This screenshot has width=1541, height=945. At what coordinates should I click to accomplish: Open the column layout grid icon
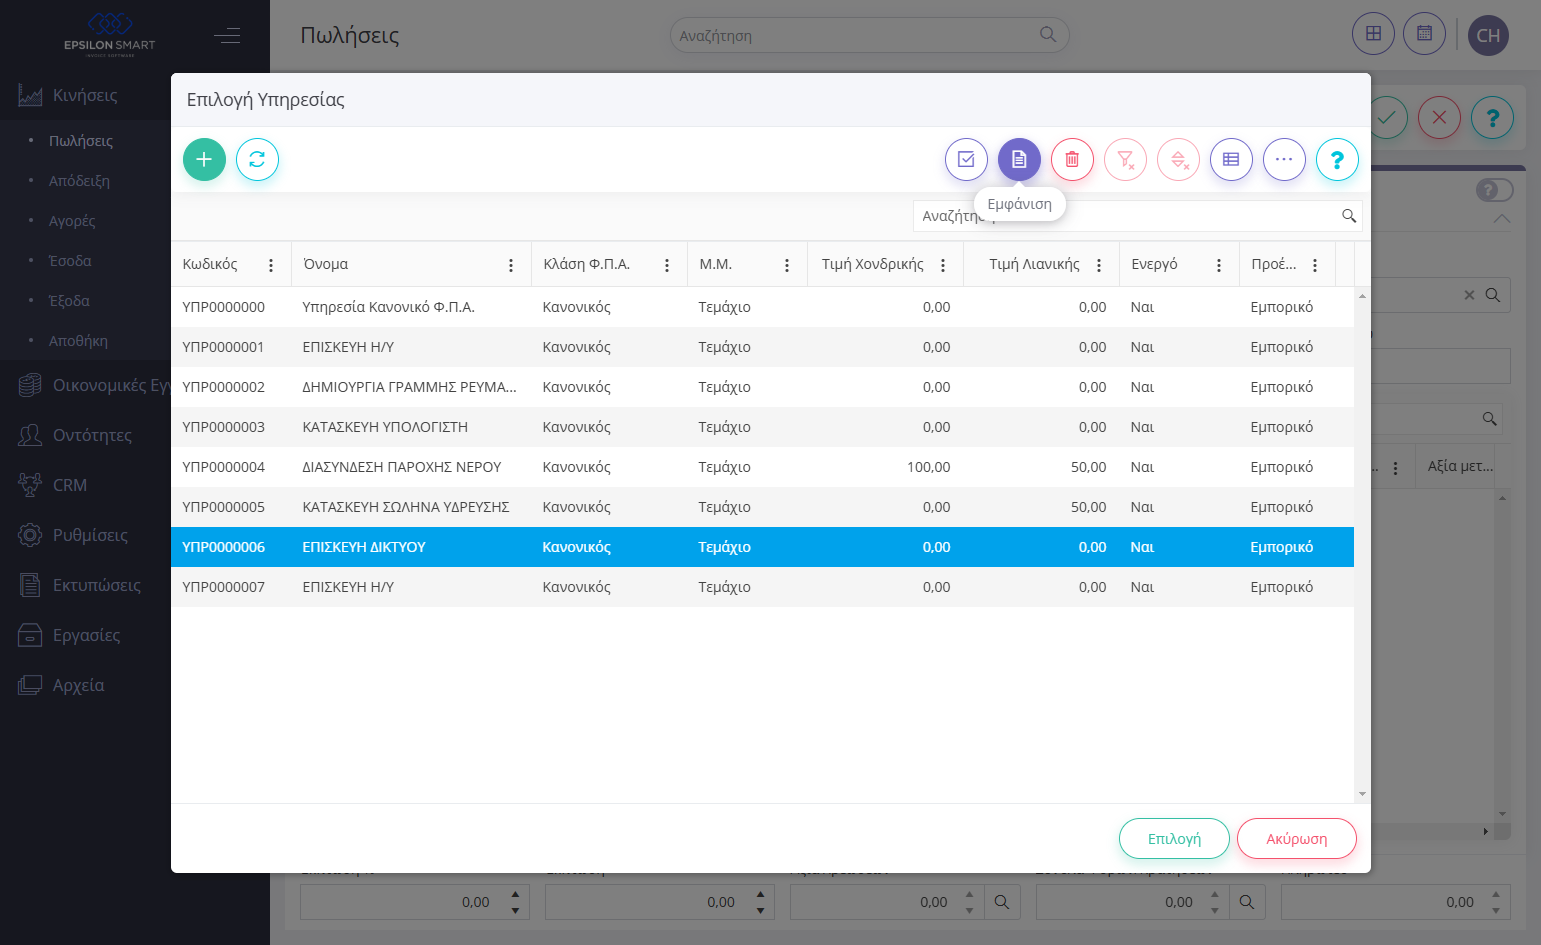pyautogui.click(x=1231, y=159)
